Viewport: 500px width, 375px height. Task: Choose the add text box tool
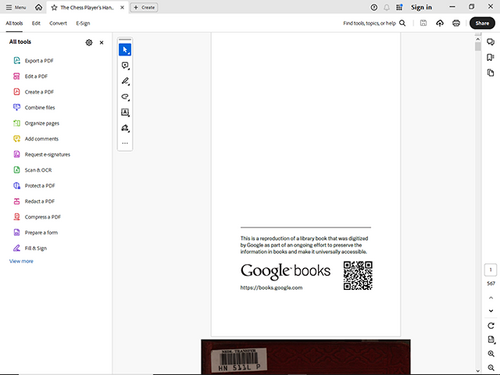click(125, 113)
